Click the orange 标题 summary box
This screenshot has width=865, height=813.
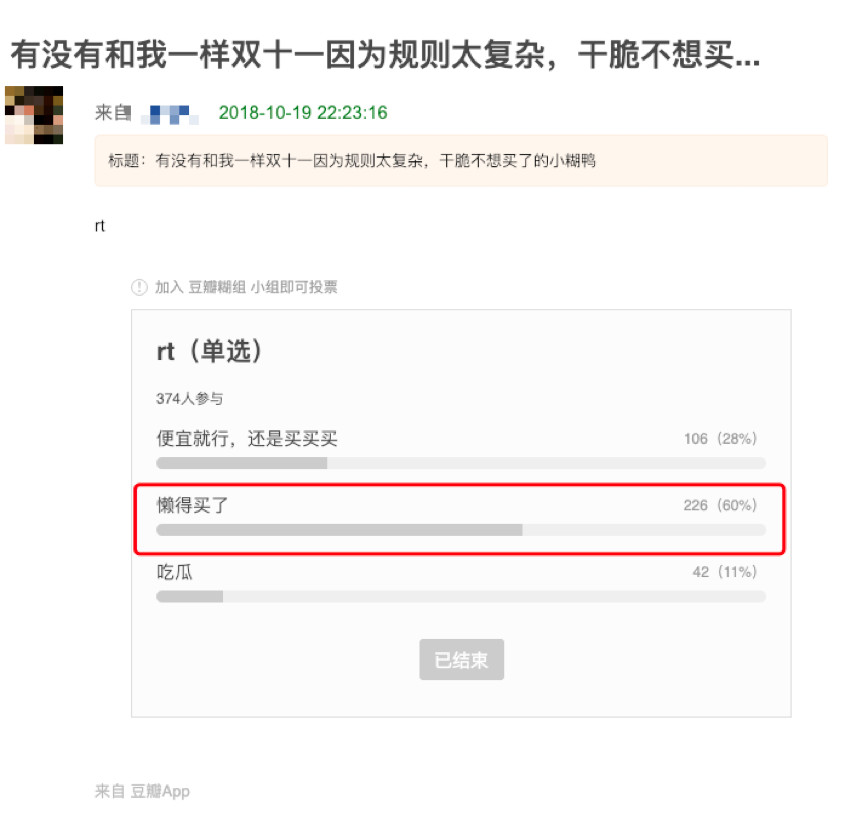[x=461, y=161]
